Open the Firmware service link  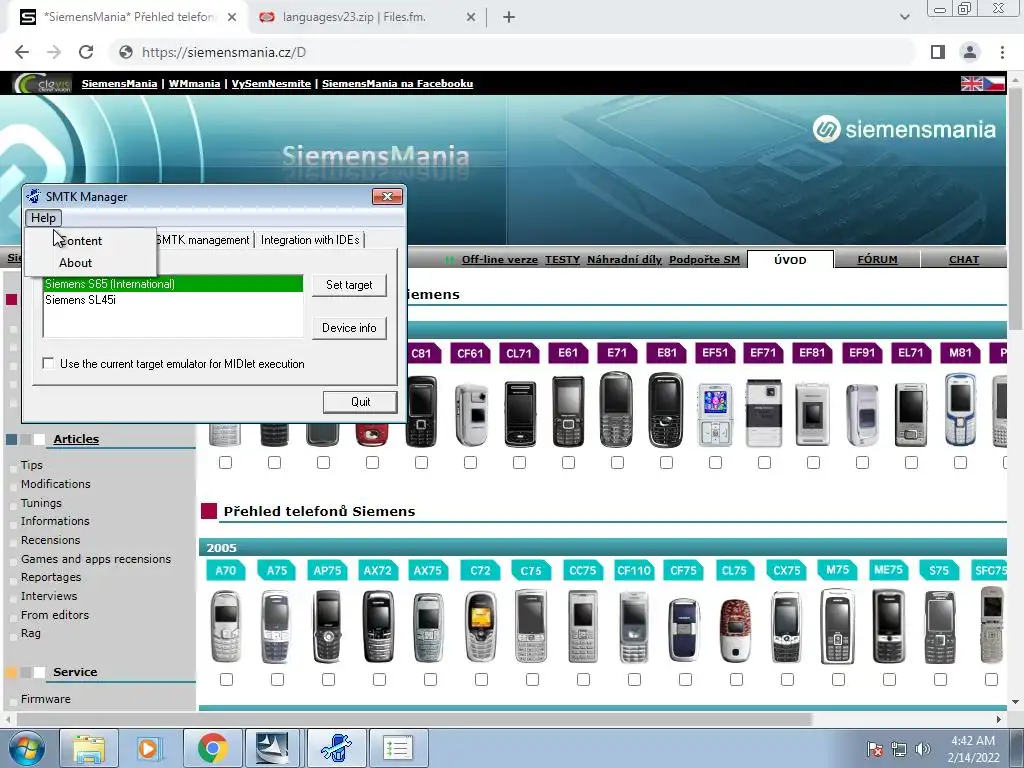tap(46, 699)
